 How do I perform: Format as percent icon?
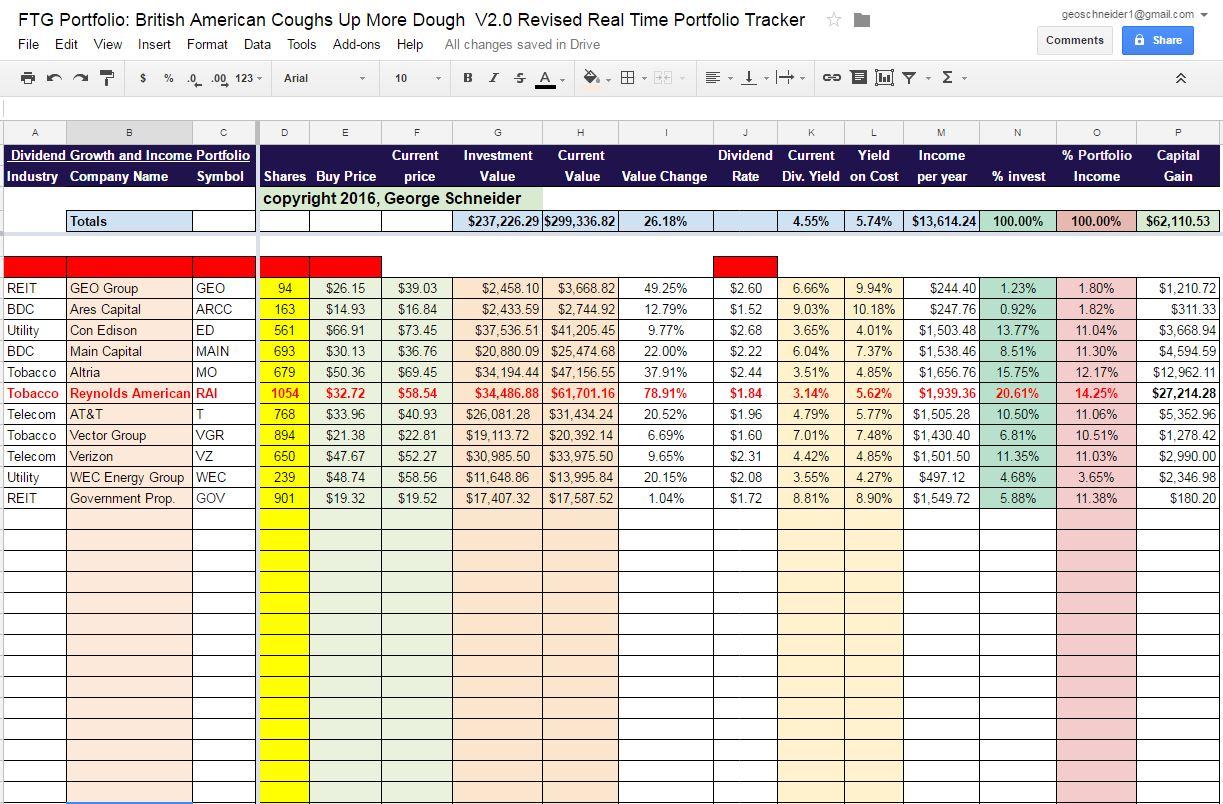point(168,78)
